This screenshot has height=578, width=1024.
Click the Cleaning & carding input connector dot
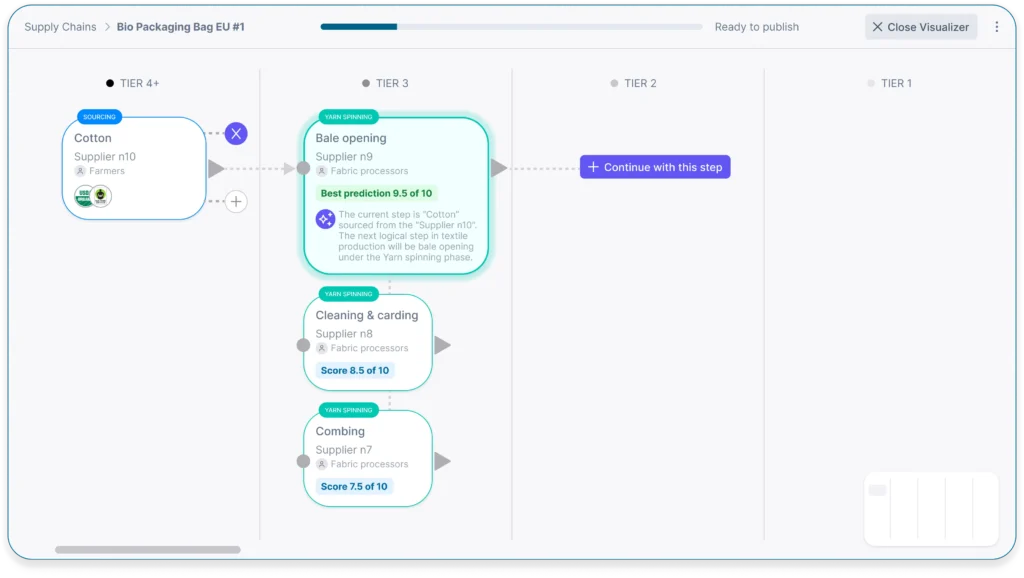point(303,345)
